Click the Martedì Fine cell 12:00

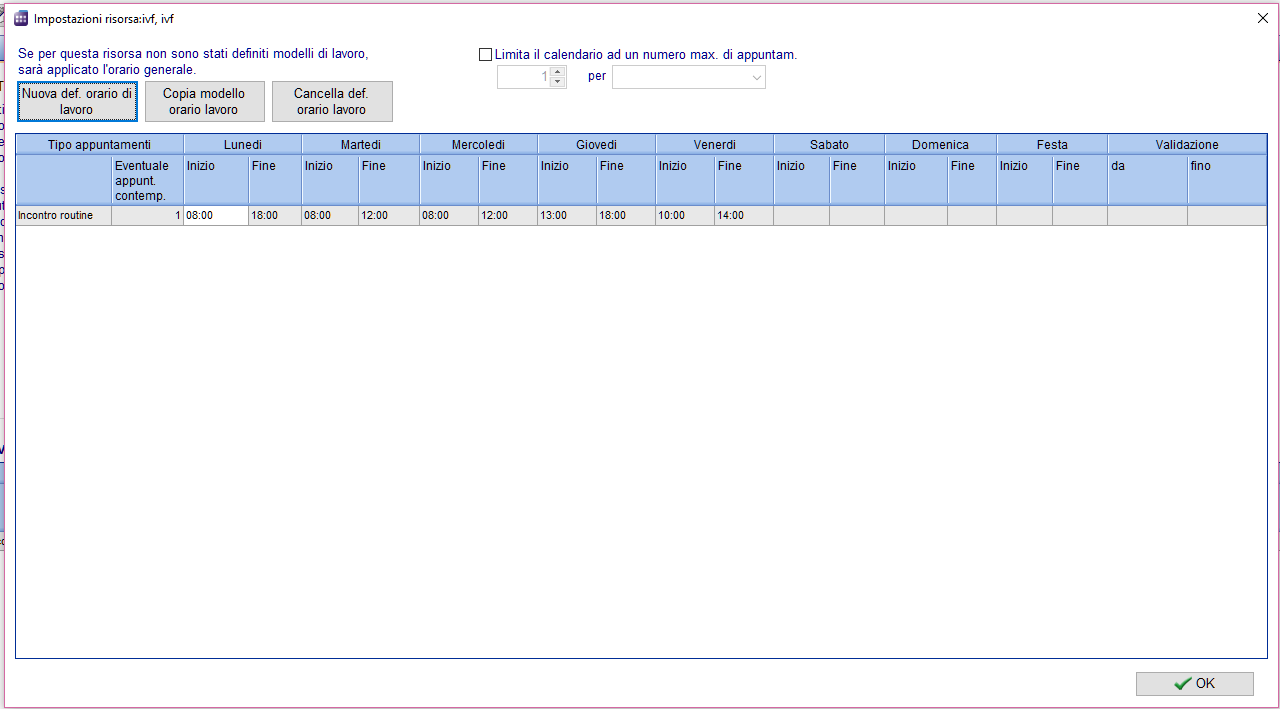[389, 215]
